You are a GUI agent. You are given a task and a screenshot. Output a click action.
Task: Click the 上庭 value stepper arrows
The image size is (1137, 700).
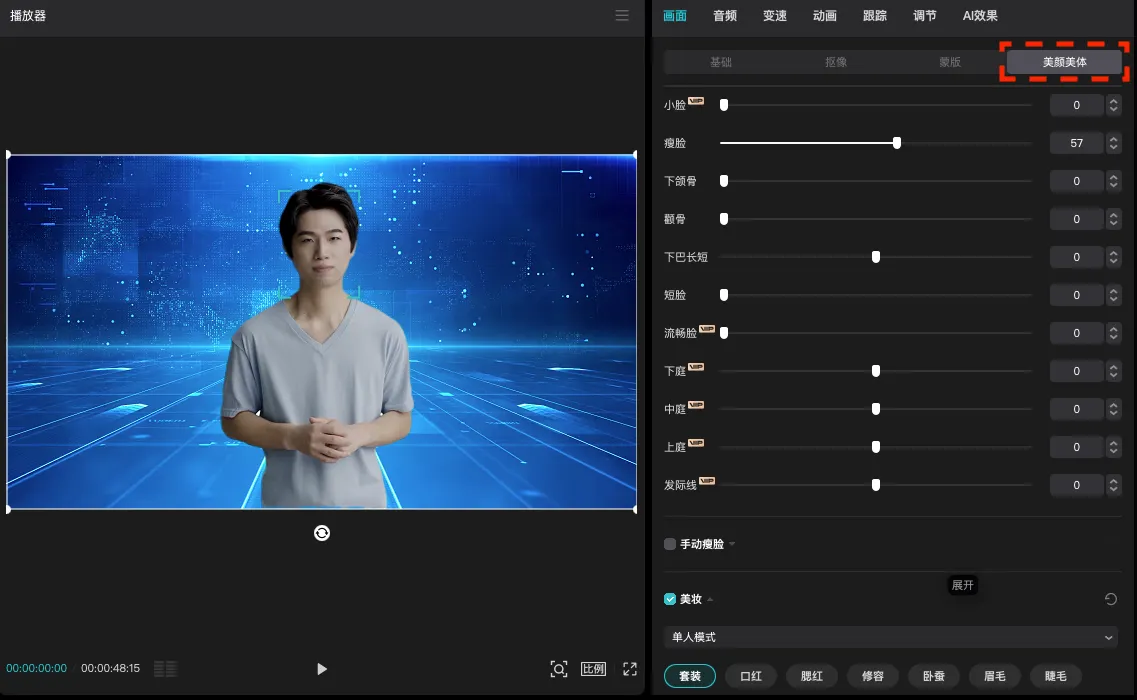click(x=1113, y=447)
